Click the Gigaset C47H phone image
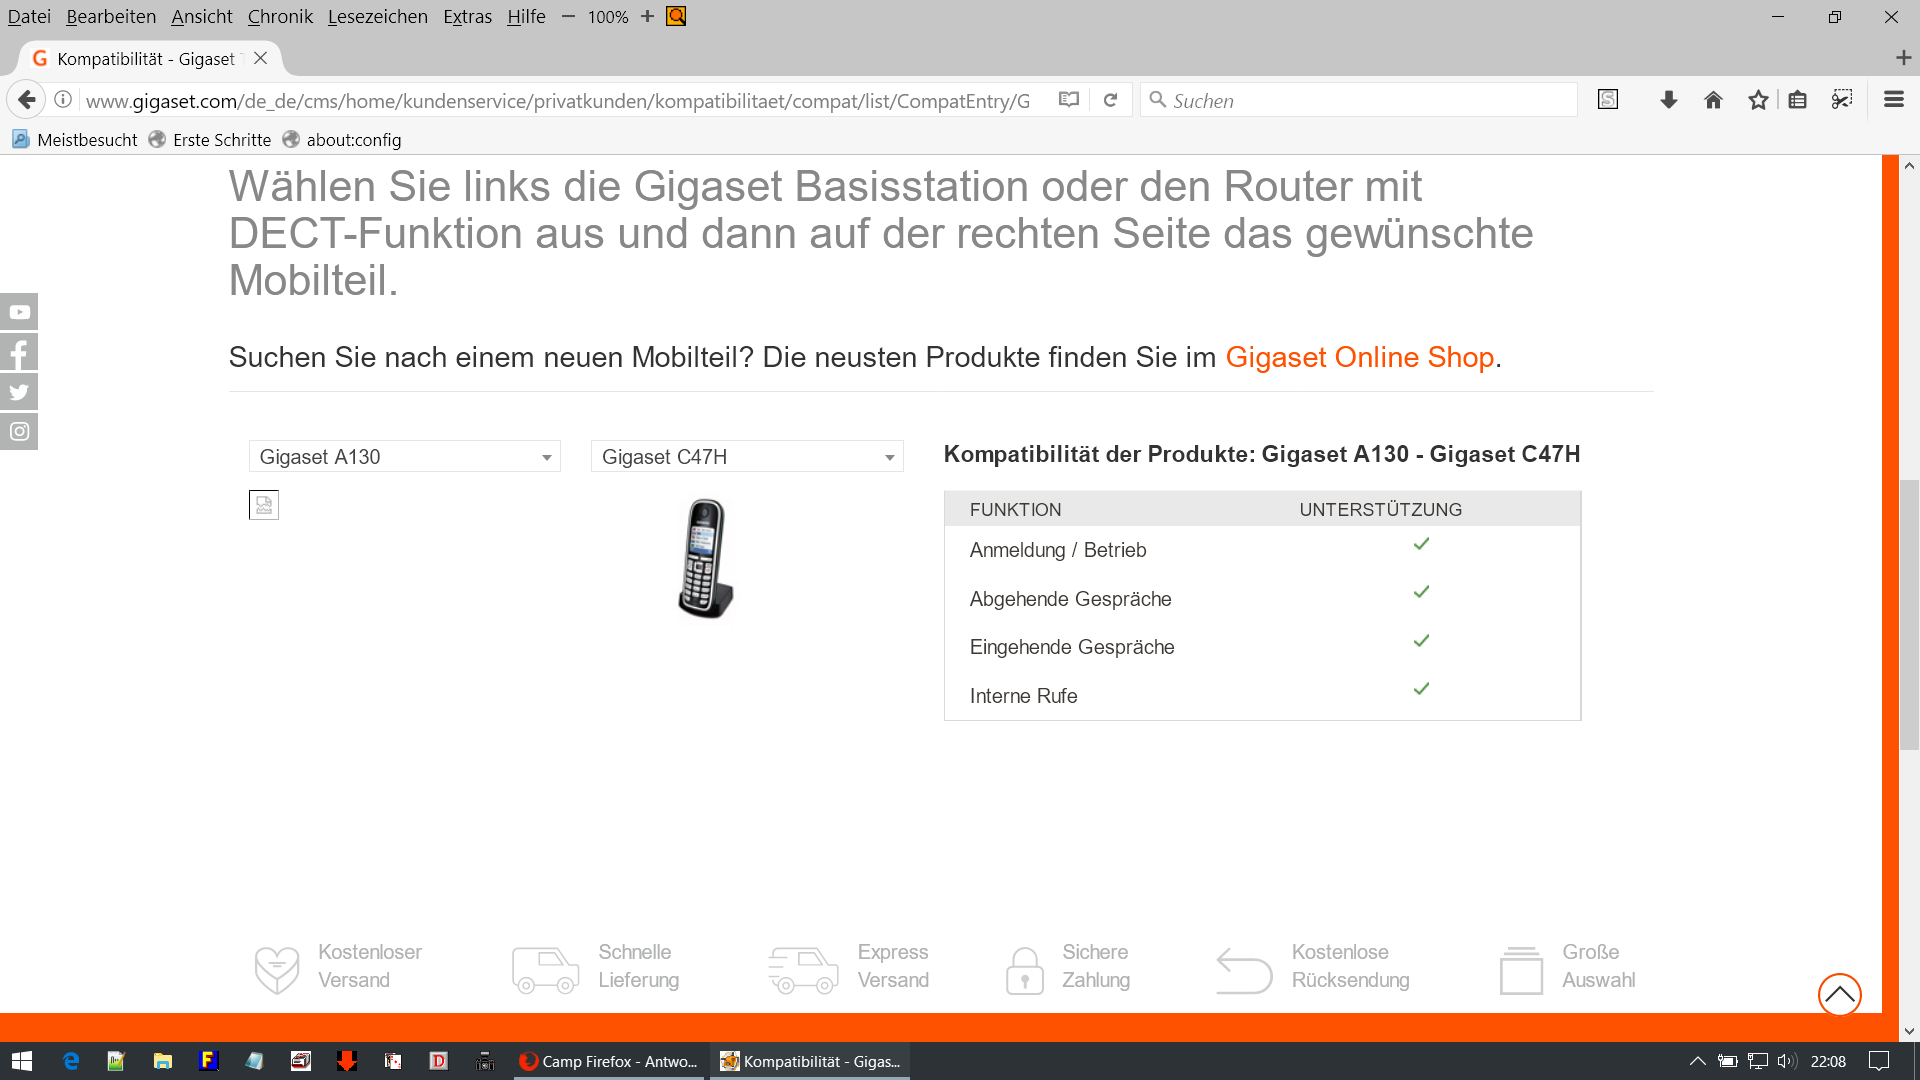Screen dimensions: 1920x1080 click(706, 559)
